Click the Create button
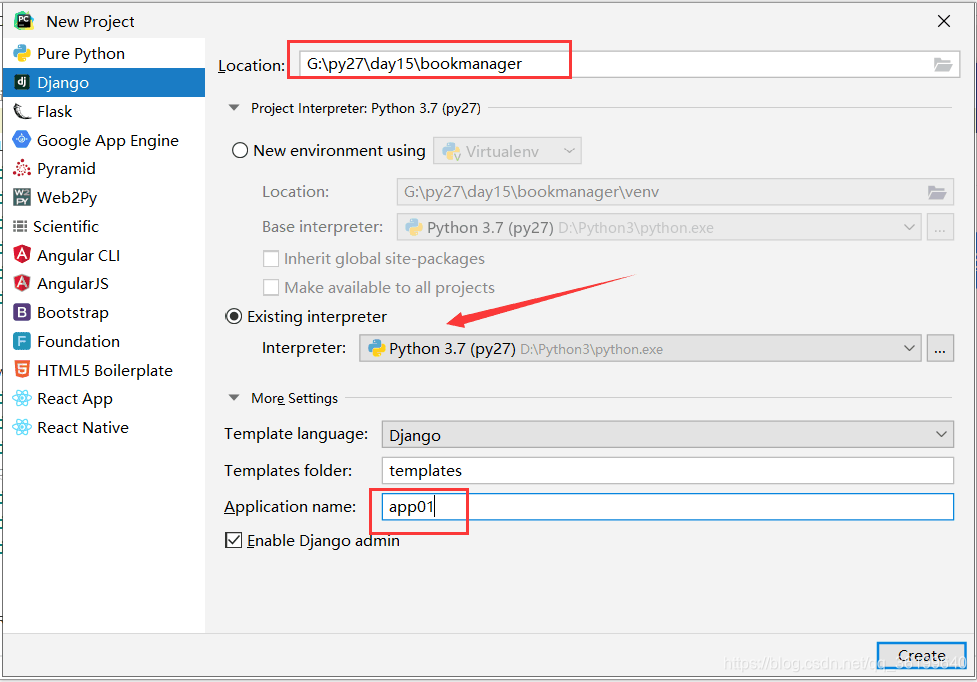 point(922,656)
